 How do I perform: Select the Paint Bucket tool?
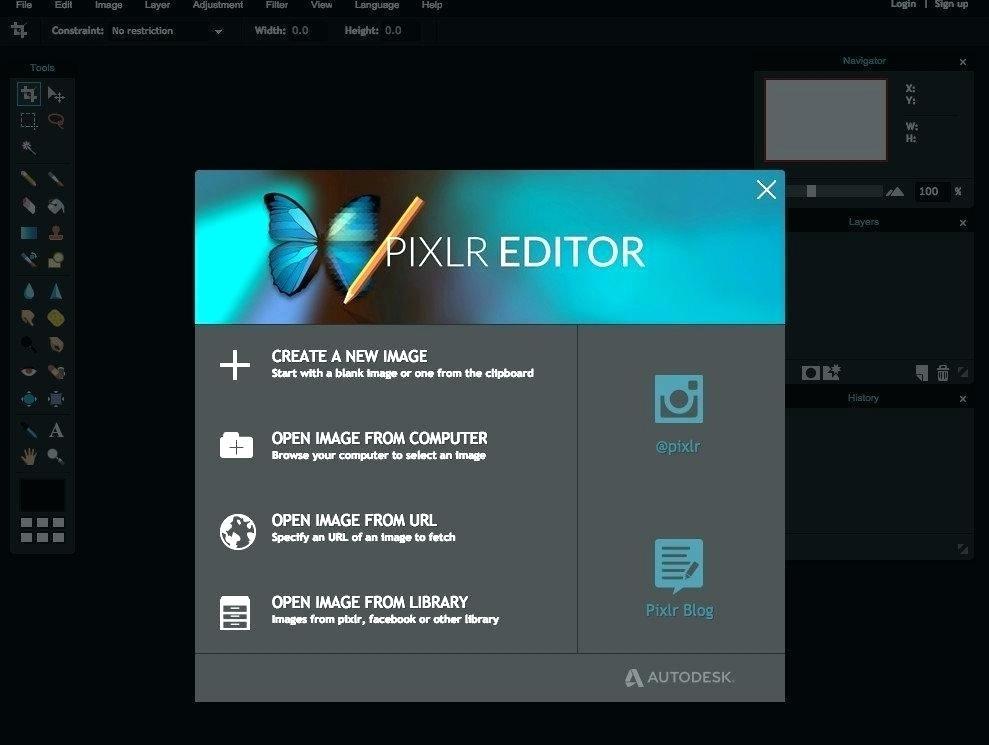point(56,206)
